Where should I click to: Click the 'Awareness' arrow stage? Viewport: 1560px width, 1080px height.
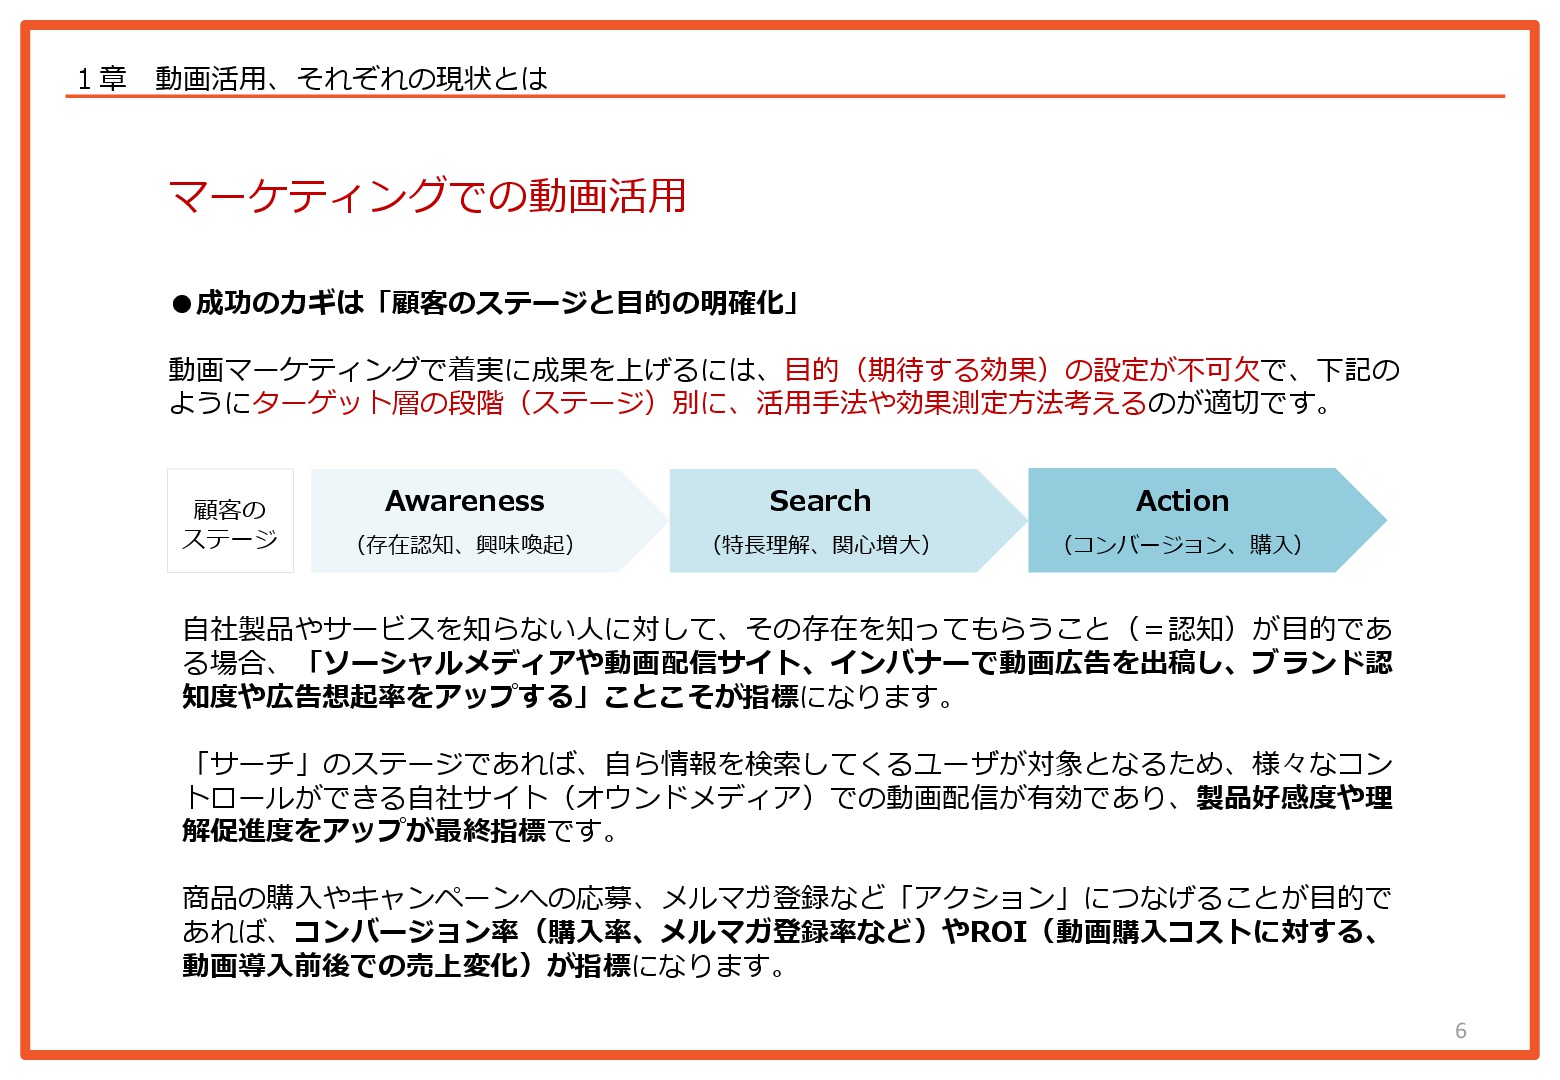(488, 521)
